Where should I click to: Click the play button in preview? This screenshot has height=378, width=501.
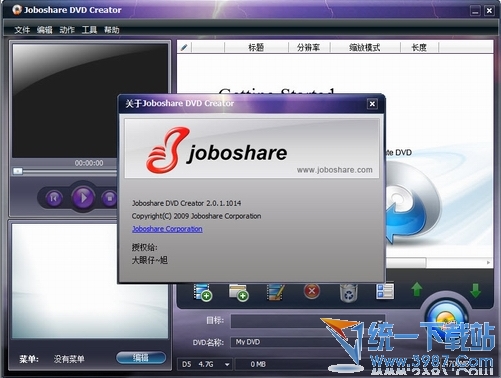83,198
